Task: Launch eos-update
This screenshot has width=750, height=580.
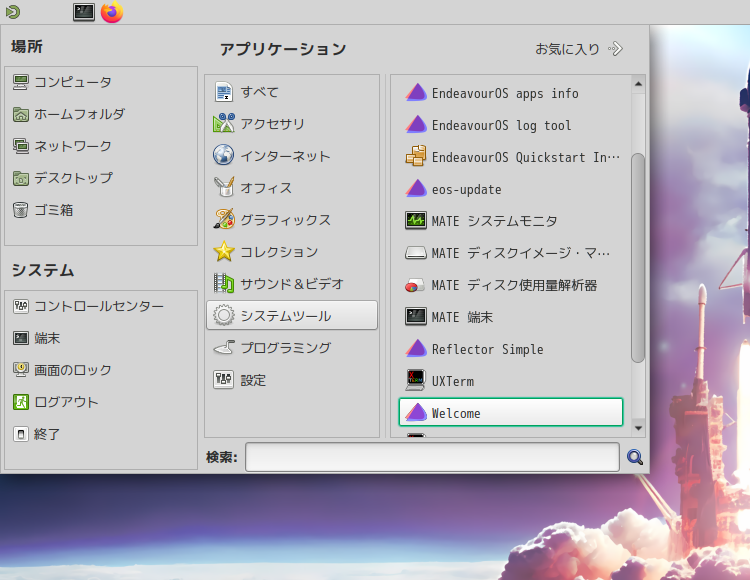Action: pyautogui.click(x=511, y=189)
